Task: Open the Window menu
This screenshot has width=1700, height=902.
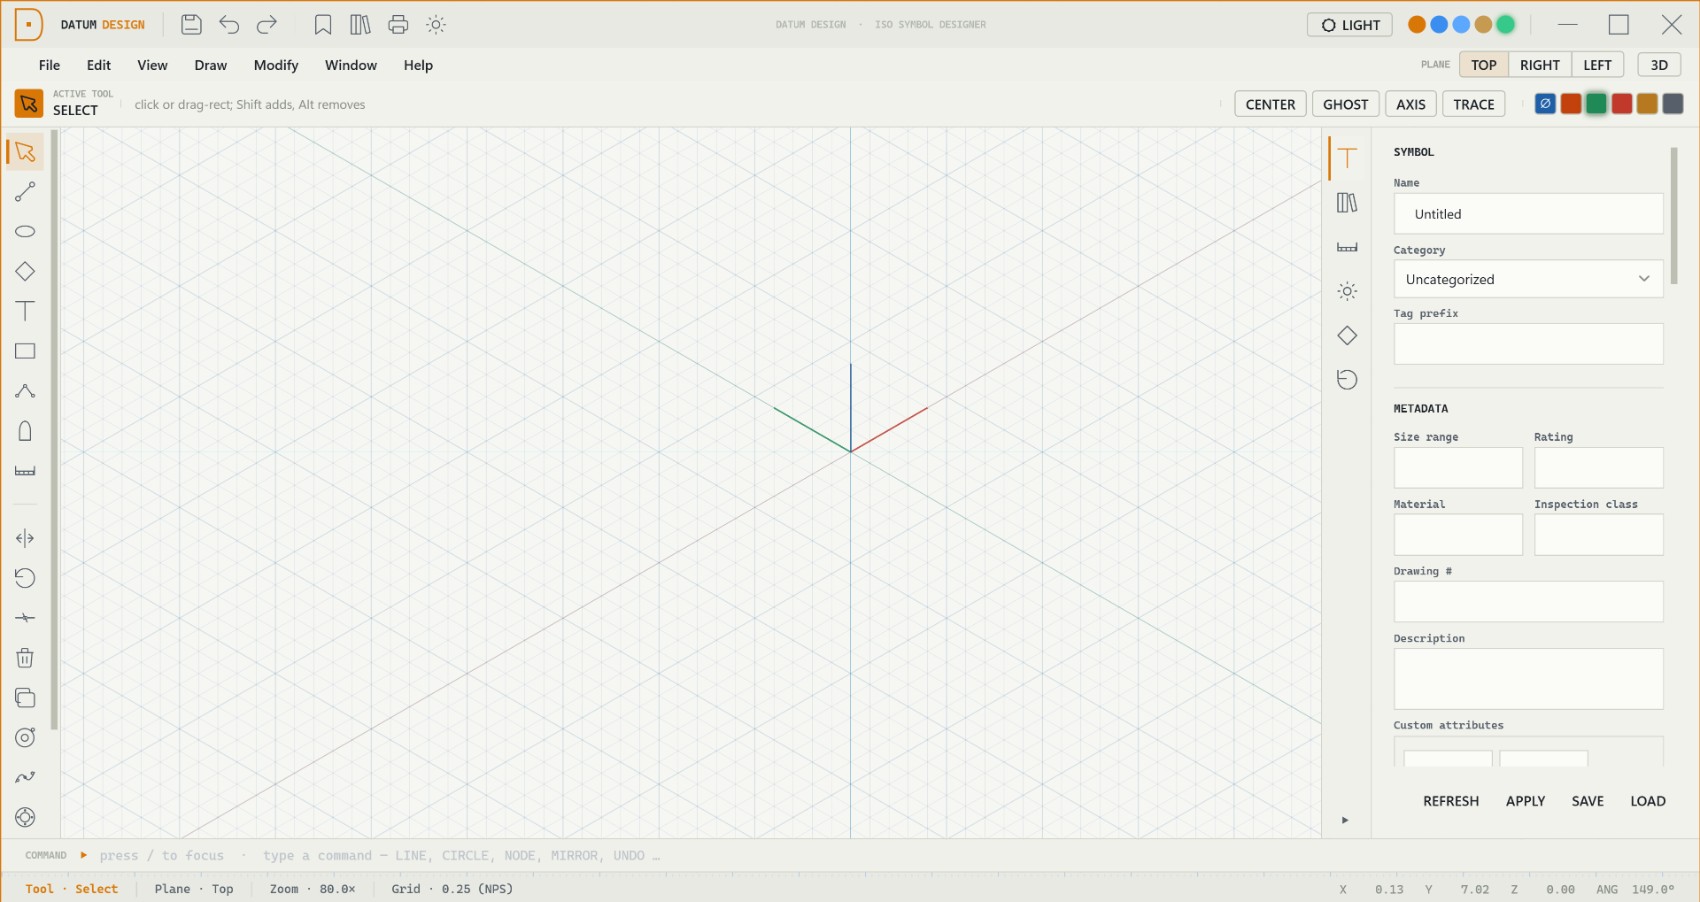Action: 351,65
